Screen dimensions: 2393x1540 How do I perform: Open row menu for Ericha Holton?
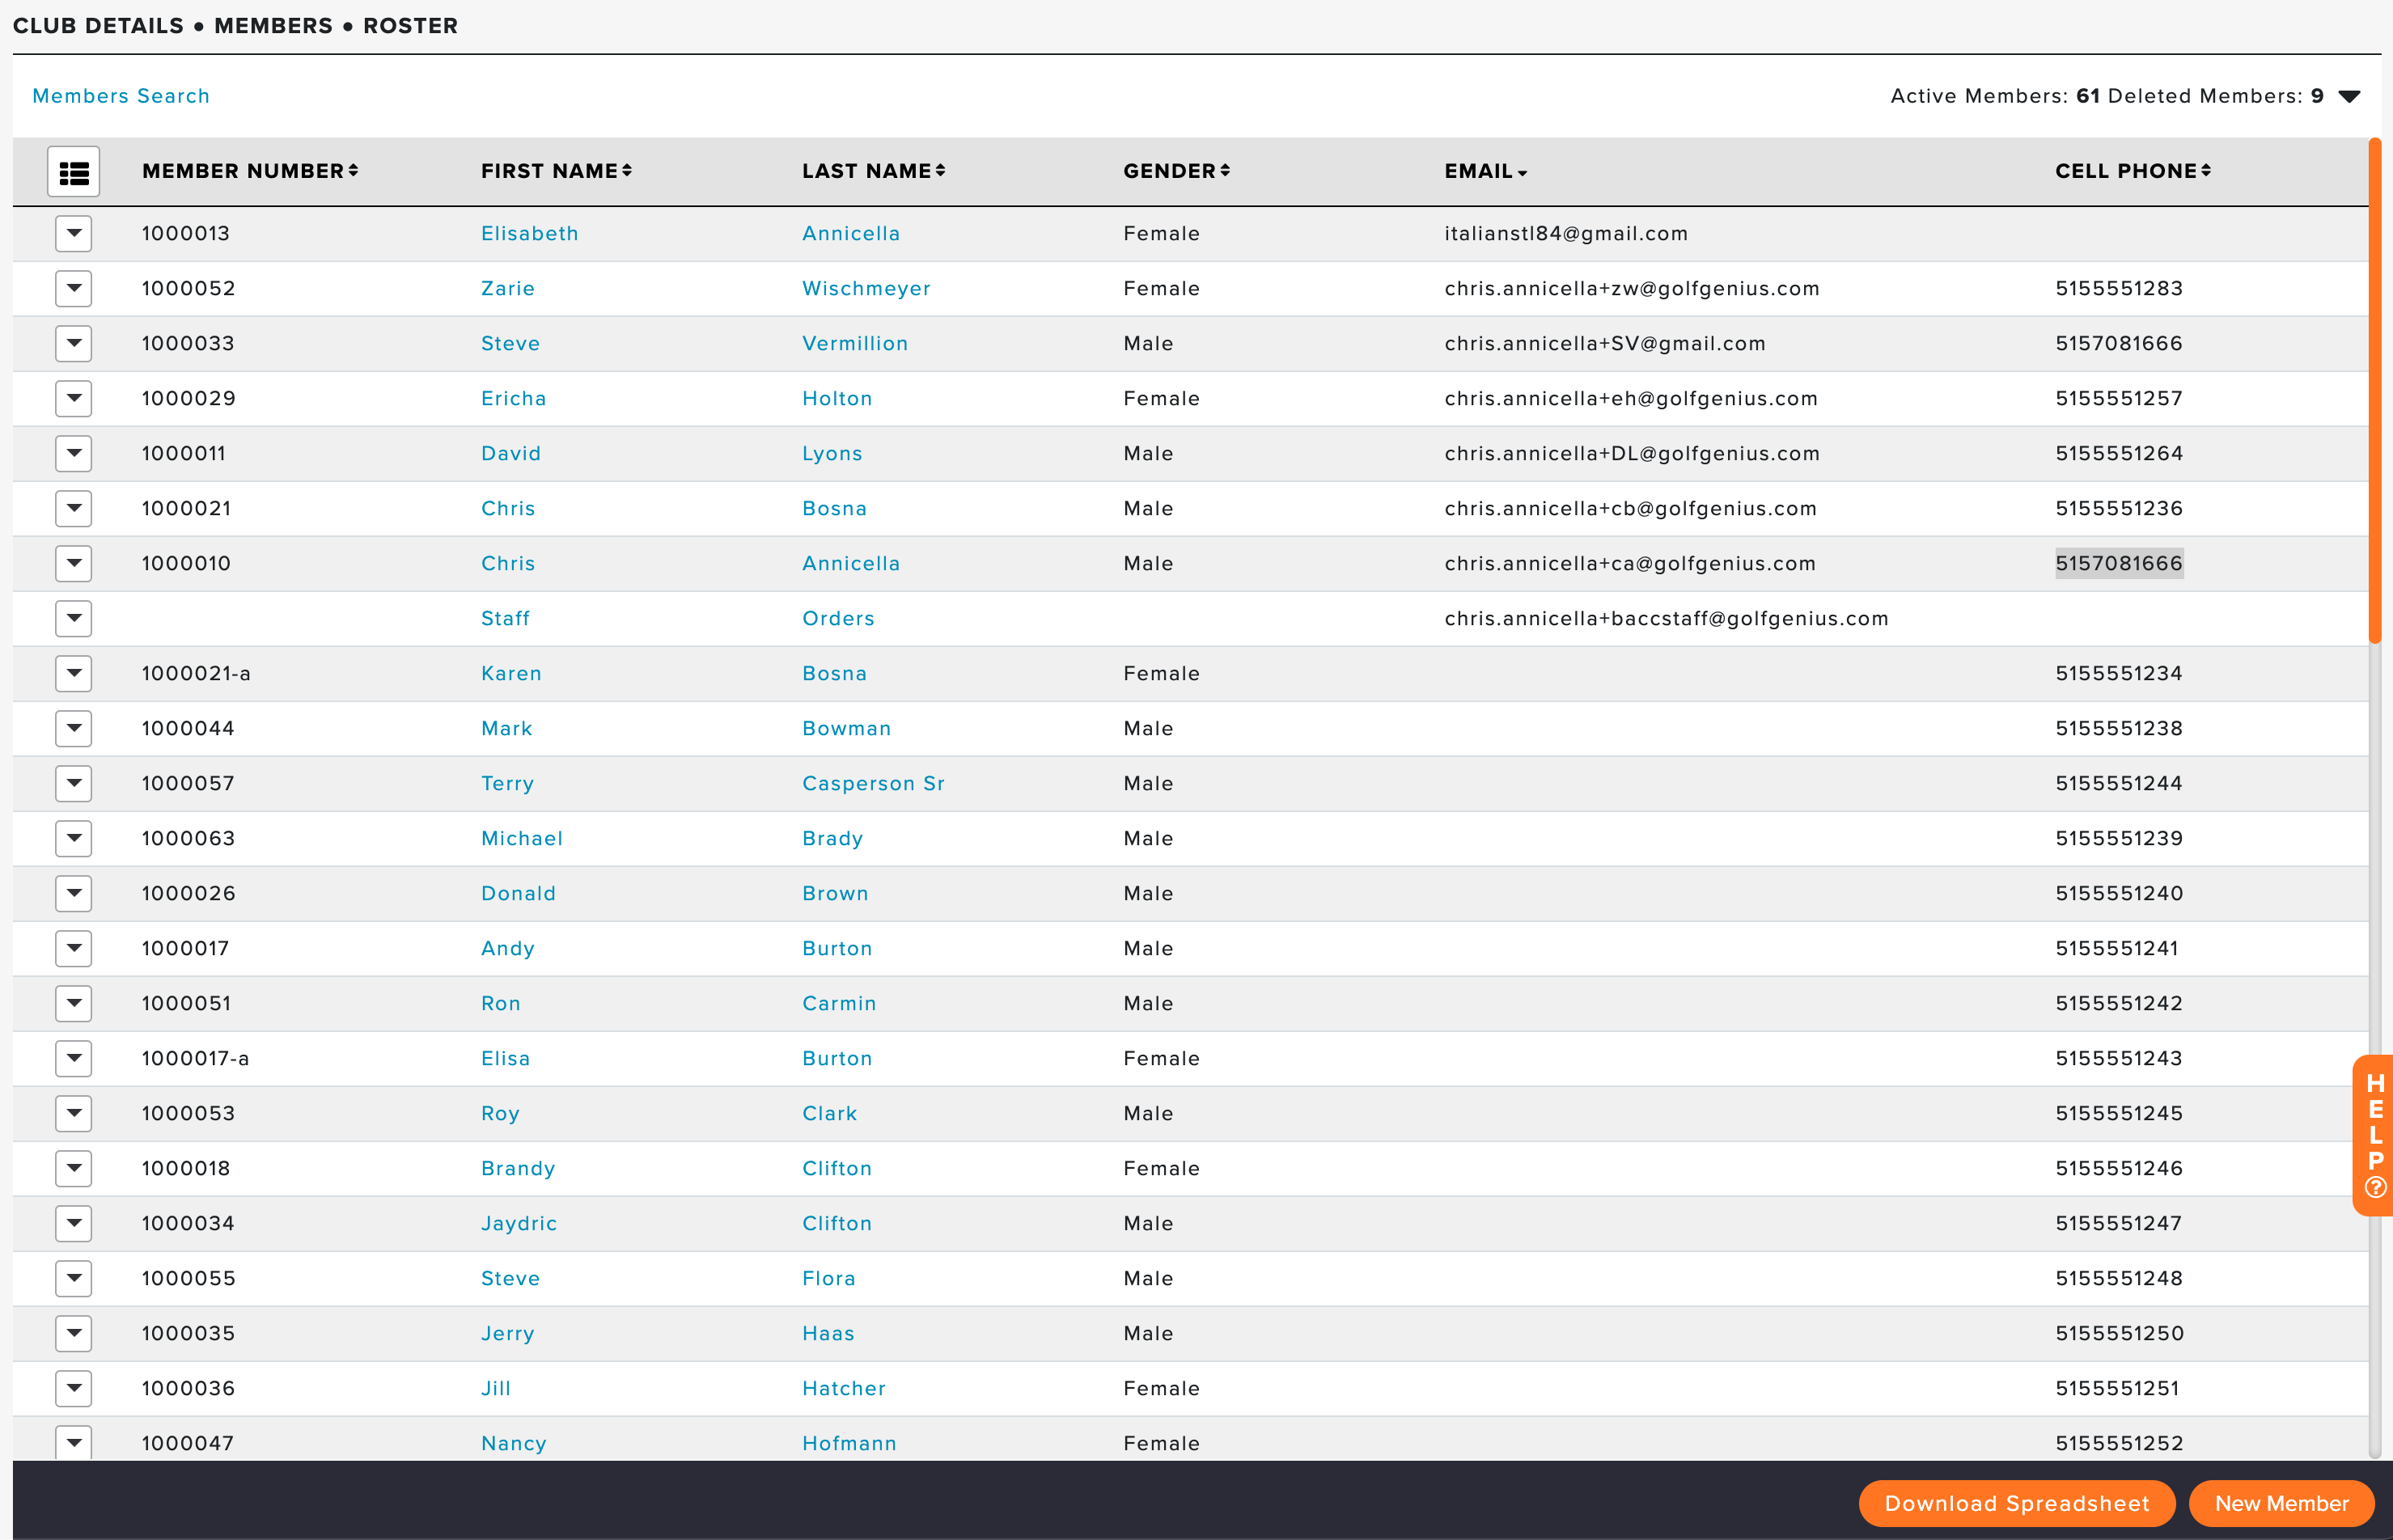74,399
